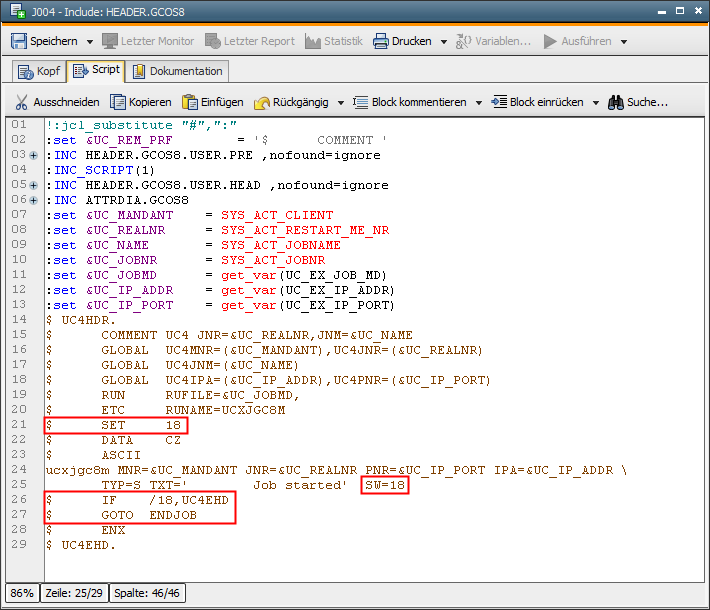Image resolution: width=710 pixels, height=610 pixels.
Task: Place cursor on SET 18 line
Action: click(140, 425)
